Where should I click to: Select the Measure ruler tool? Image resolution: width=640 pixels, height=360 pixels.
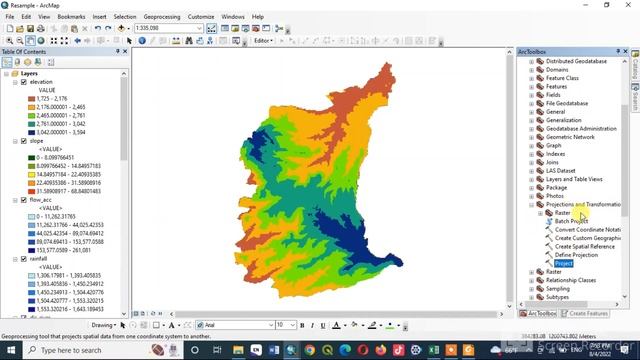[x=176, y=41]
